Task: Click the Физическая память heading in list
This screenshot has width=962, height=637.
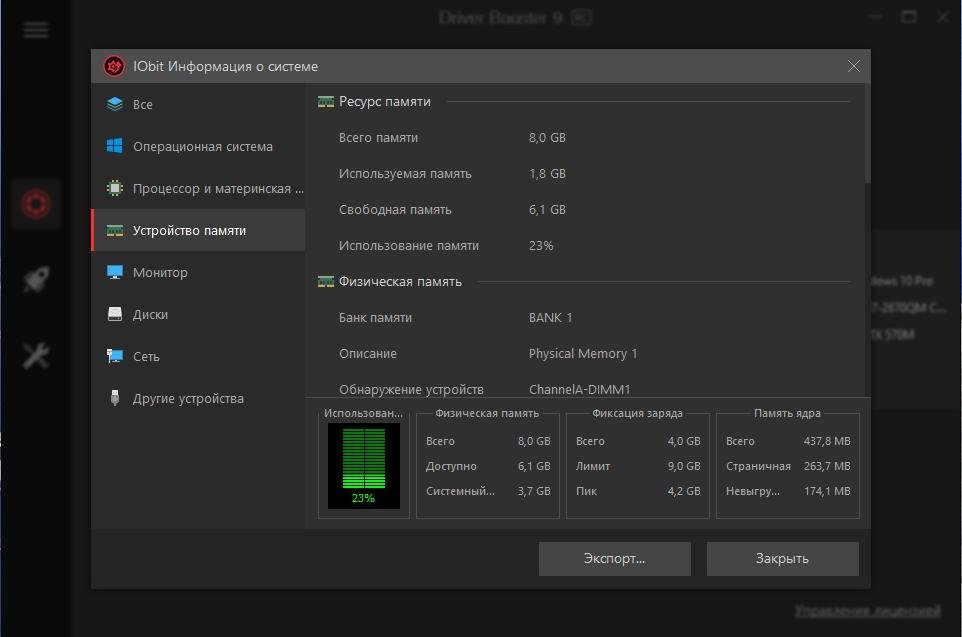Action: pos(400,282)
